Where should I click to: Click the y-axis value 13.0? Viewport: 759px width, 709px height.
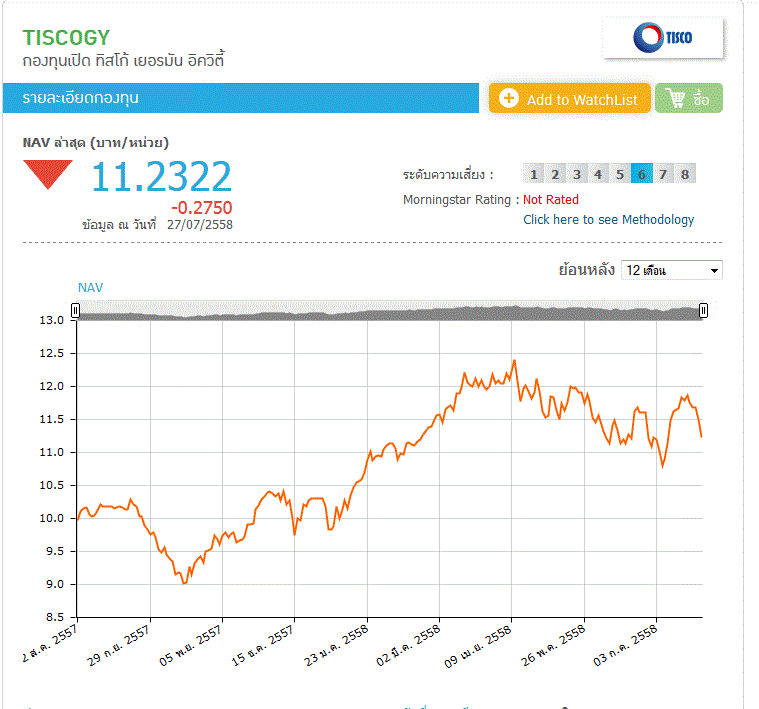point(52,320)
